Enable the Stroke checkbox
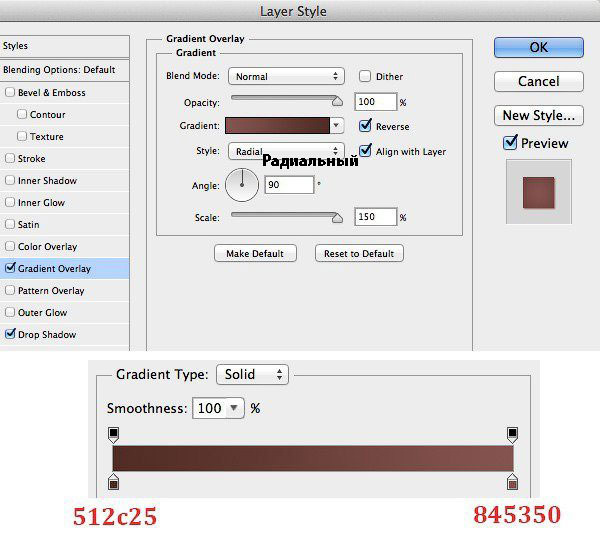The width and height of the screenshot is (600, 553). pyautogui.click(x=10, y=158)
